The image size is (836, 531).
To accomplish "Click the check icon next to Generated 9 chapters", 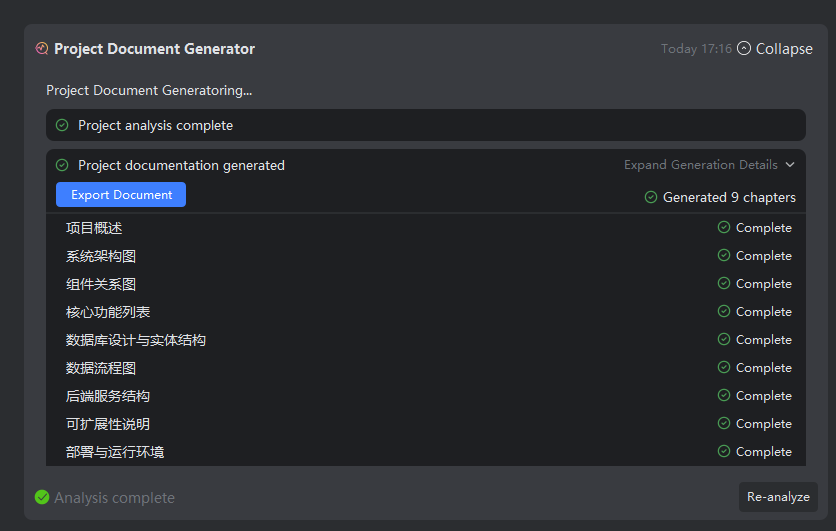I will click(651, 197).
